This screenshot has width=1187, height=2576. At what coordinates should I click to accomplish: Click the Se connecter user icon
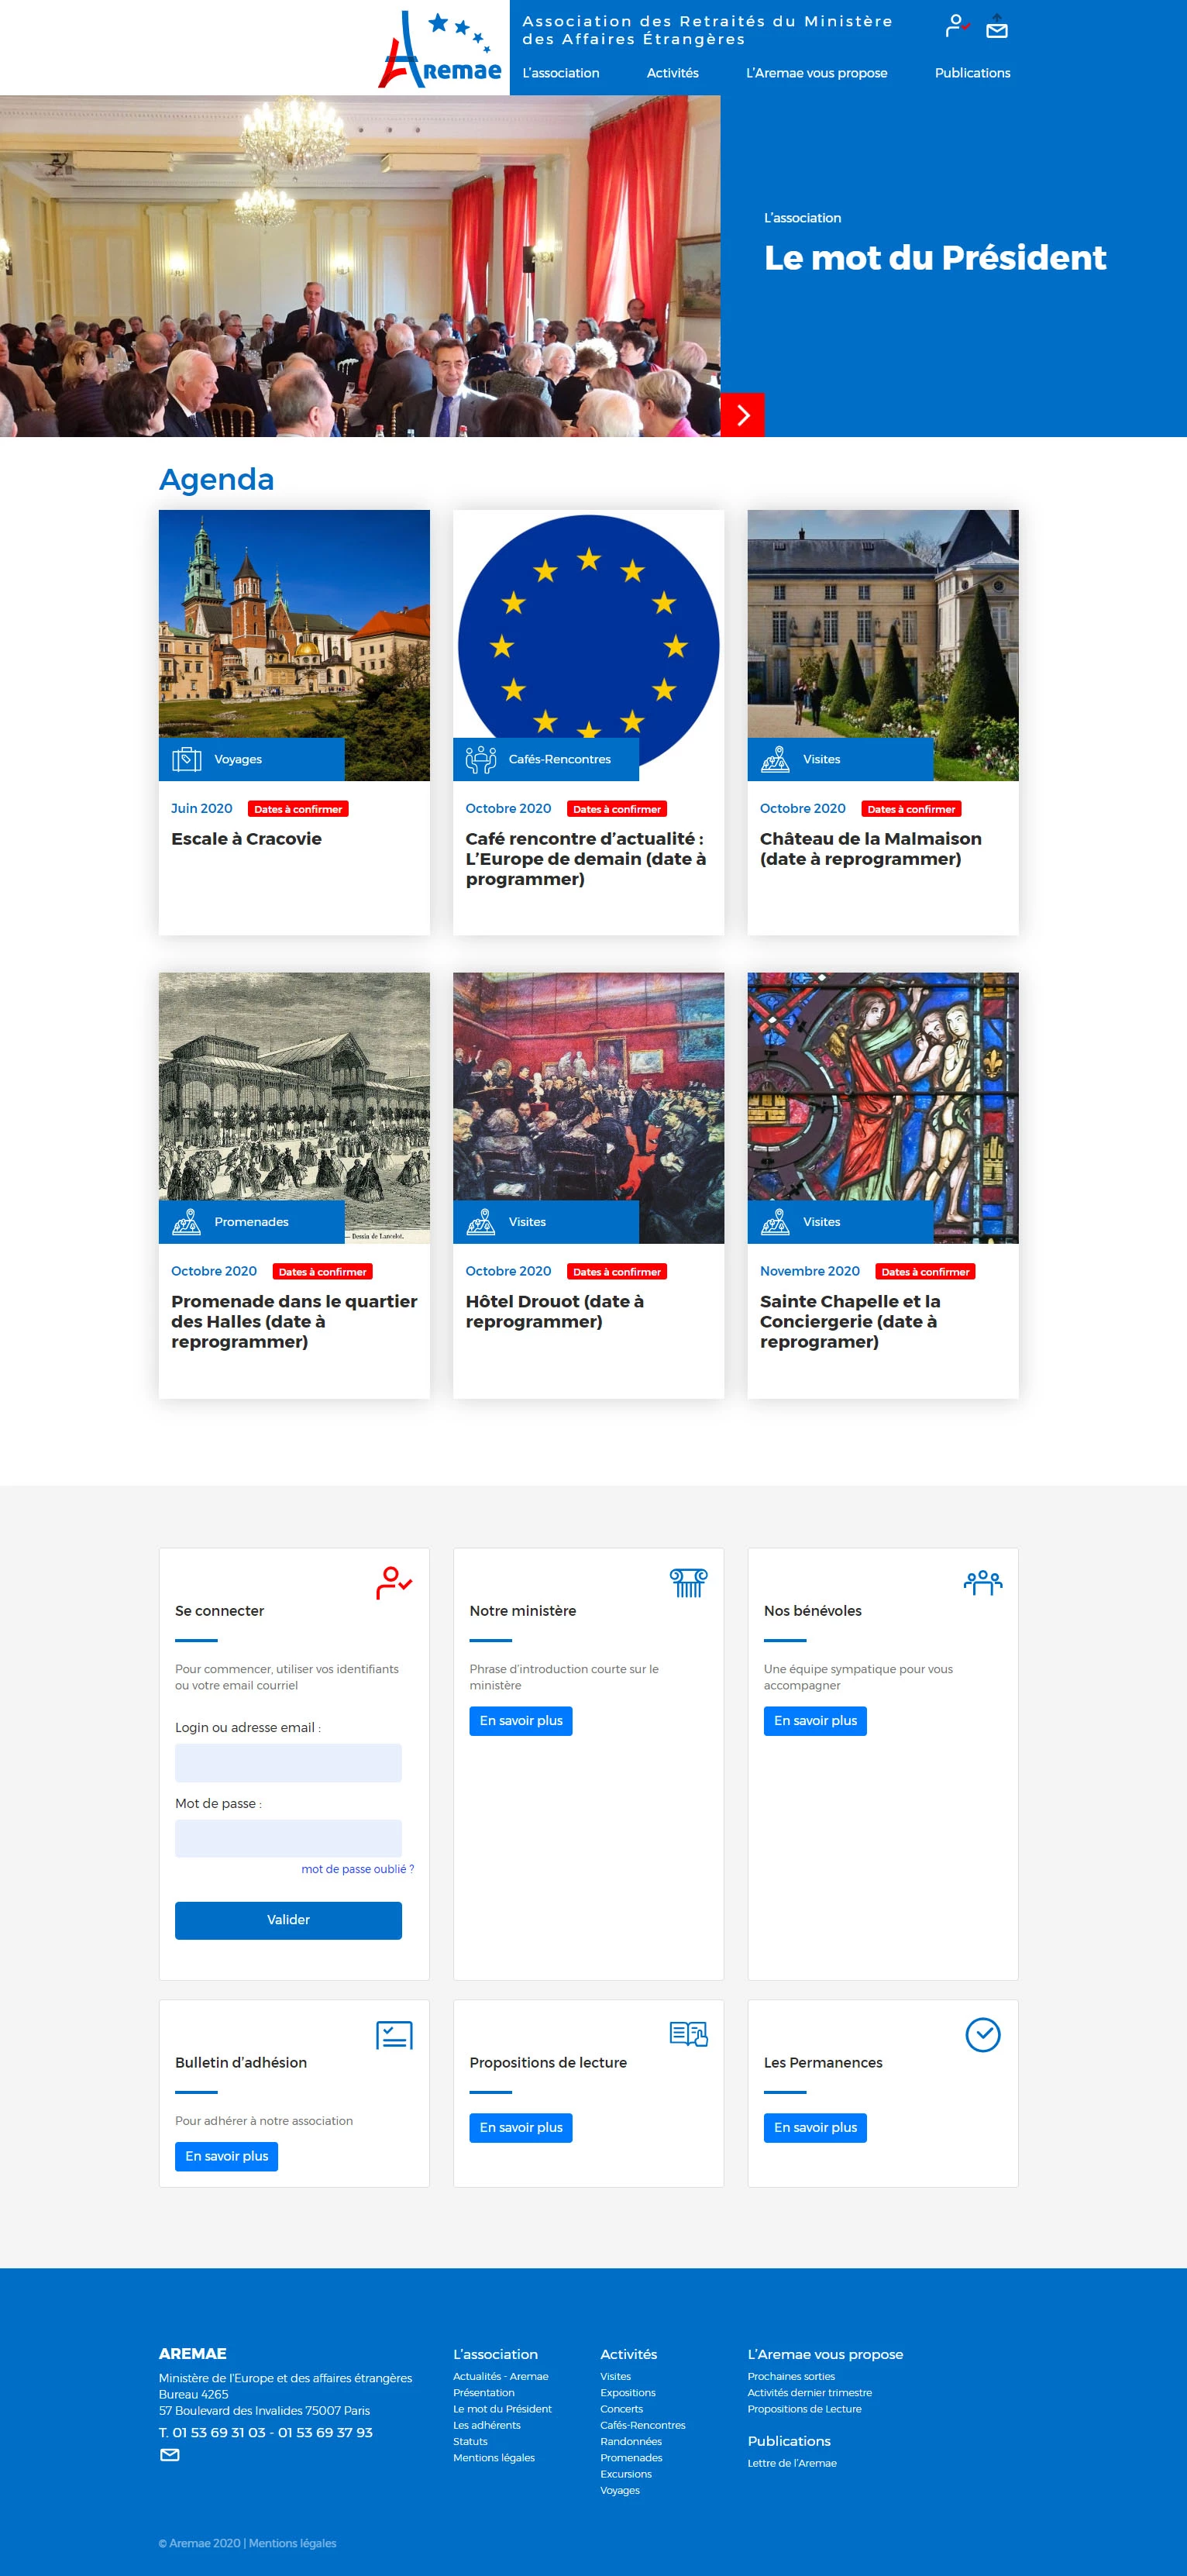pyautogui.click(x=393, y=1583)
